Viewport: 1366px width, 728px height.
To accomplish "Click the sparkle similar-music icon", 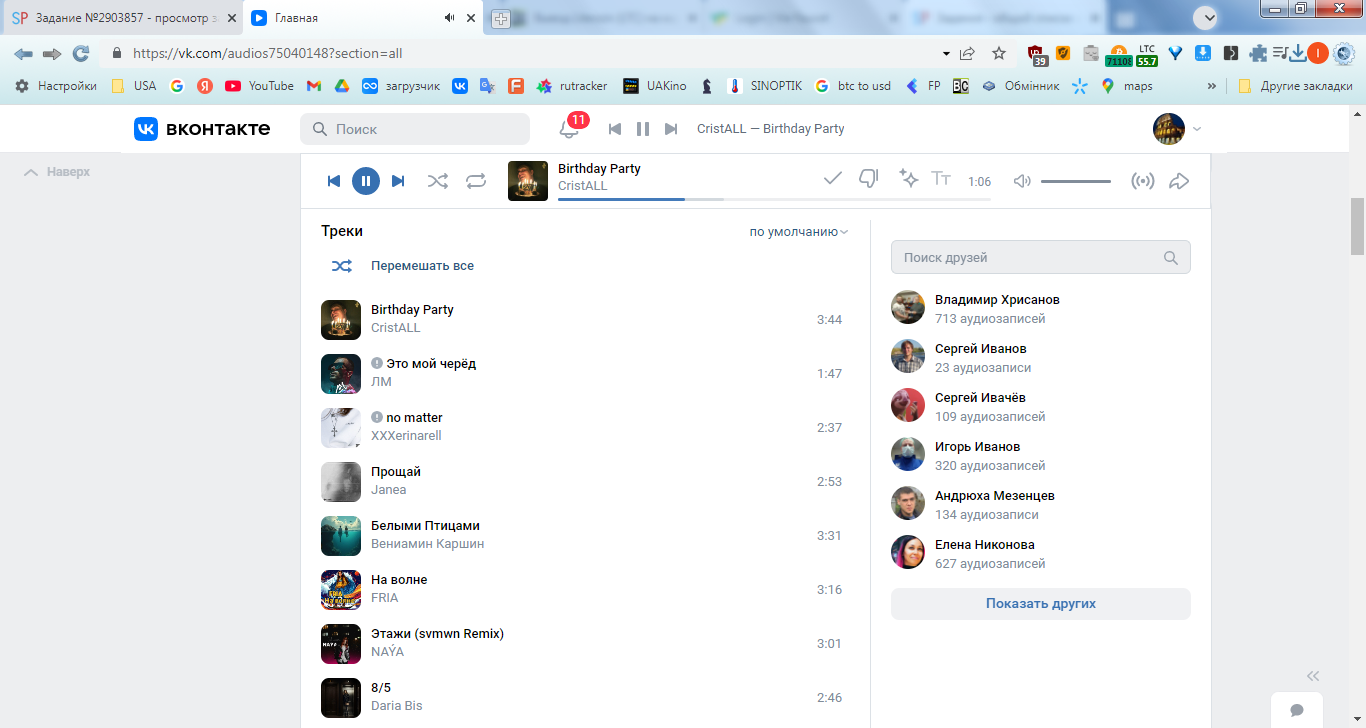I will (x=908, y=178).
